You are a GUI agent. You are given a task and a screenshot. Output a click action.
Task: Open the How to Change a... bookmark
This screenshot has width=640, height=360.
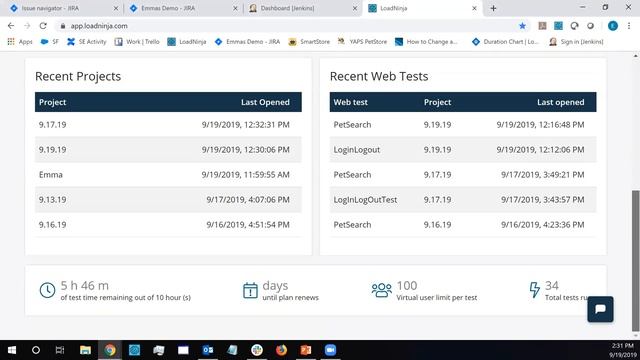coord(426,42)
